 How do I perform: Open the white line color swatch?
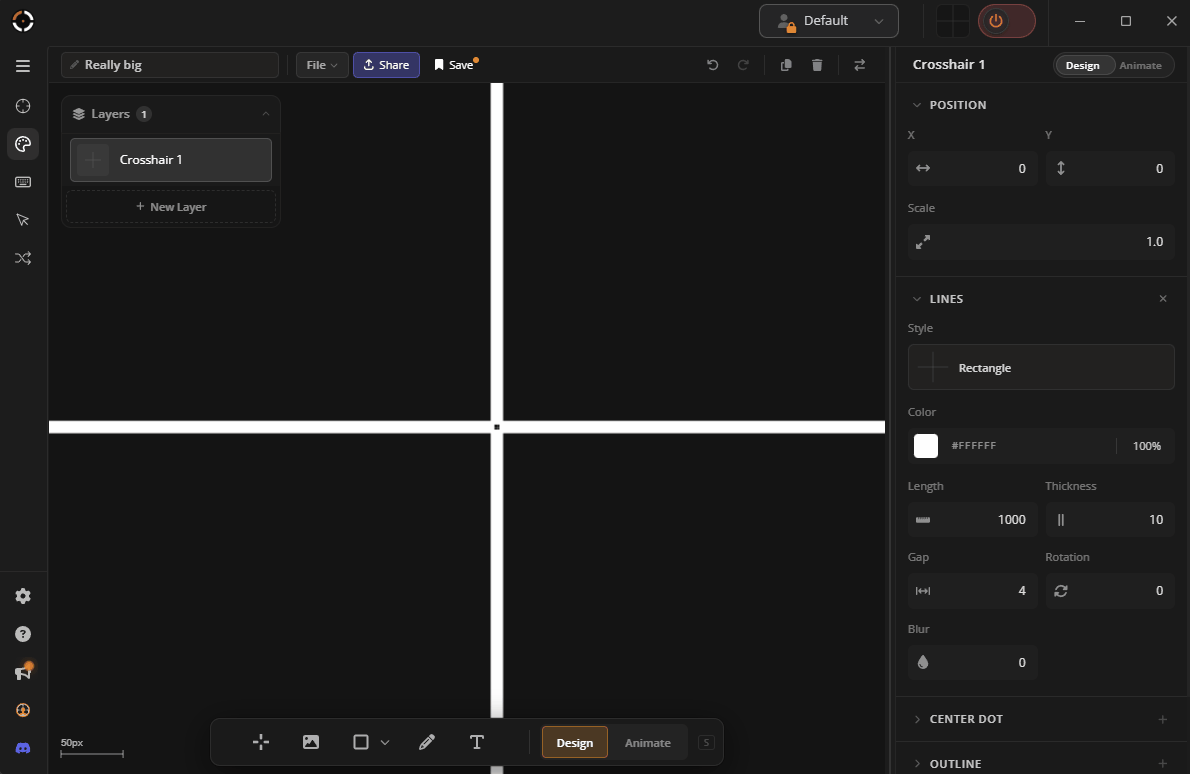pos(926,445)
